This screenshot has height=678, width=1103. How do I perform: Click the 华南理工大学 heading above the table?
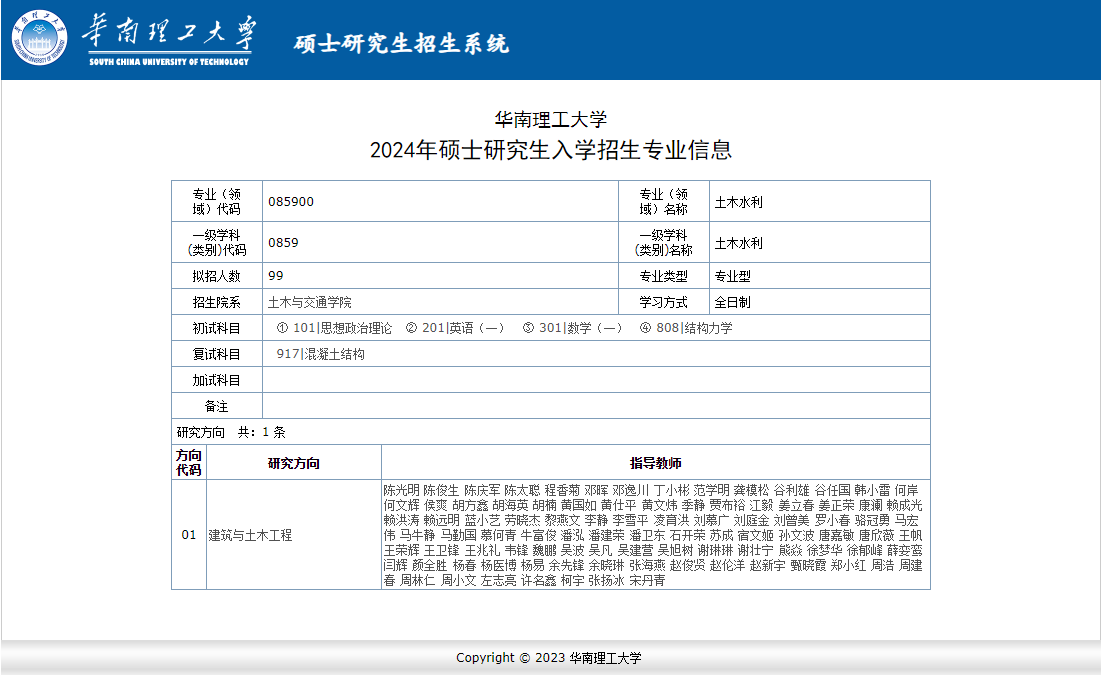551,120
